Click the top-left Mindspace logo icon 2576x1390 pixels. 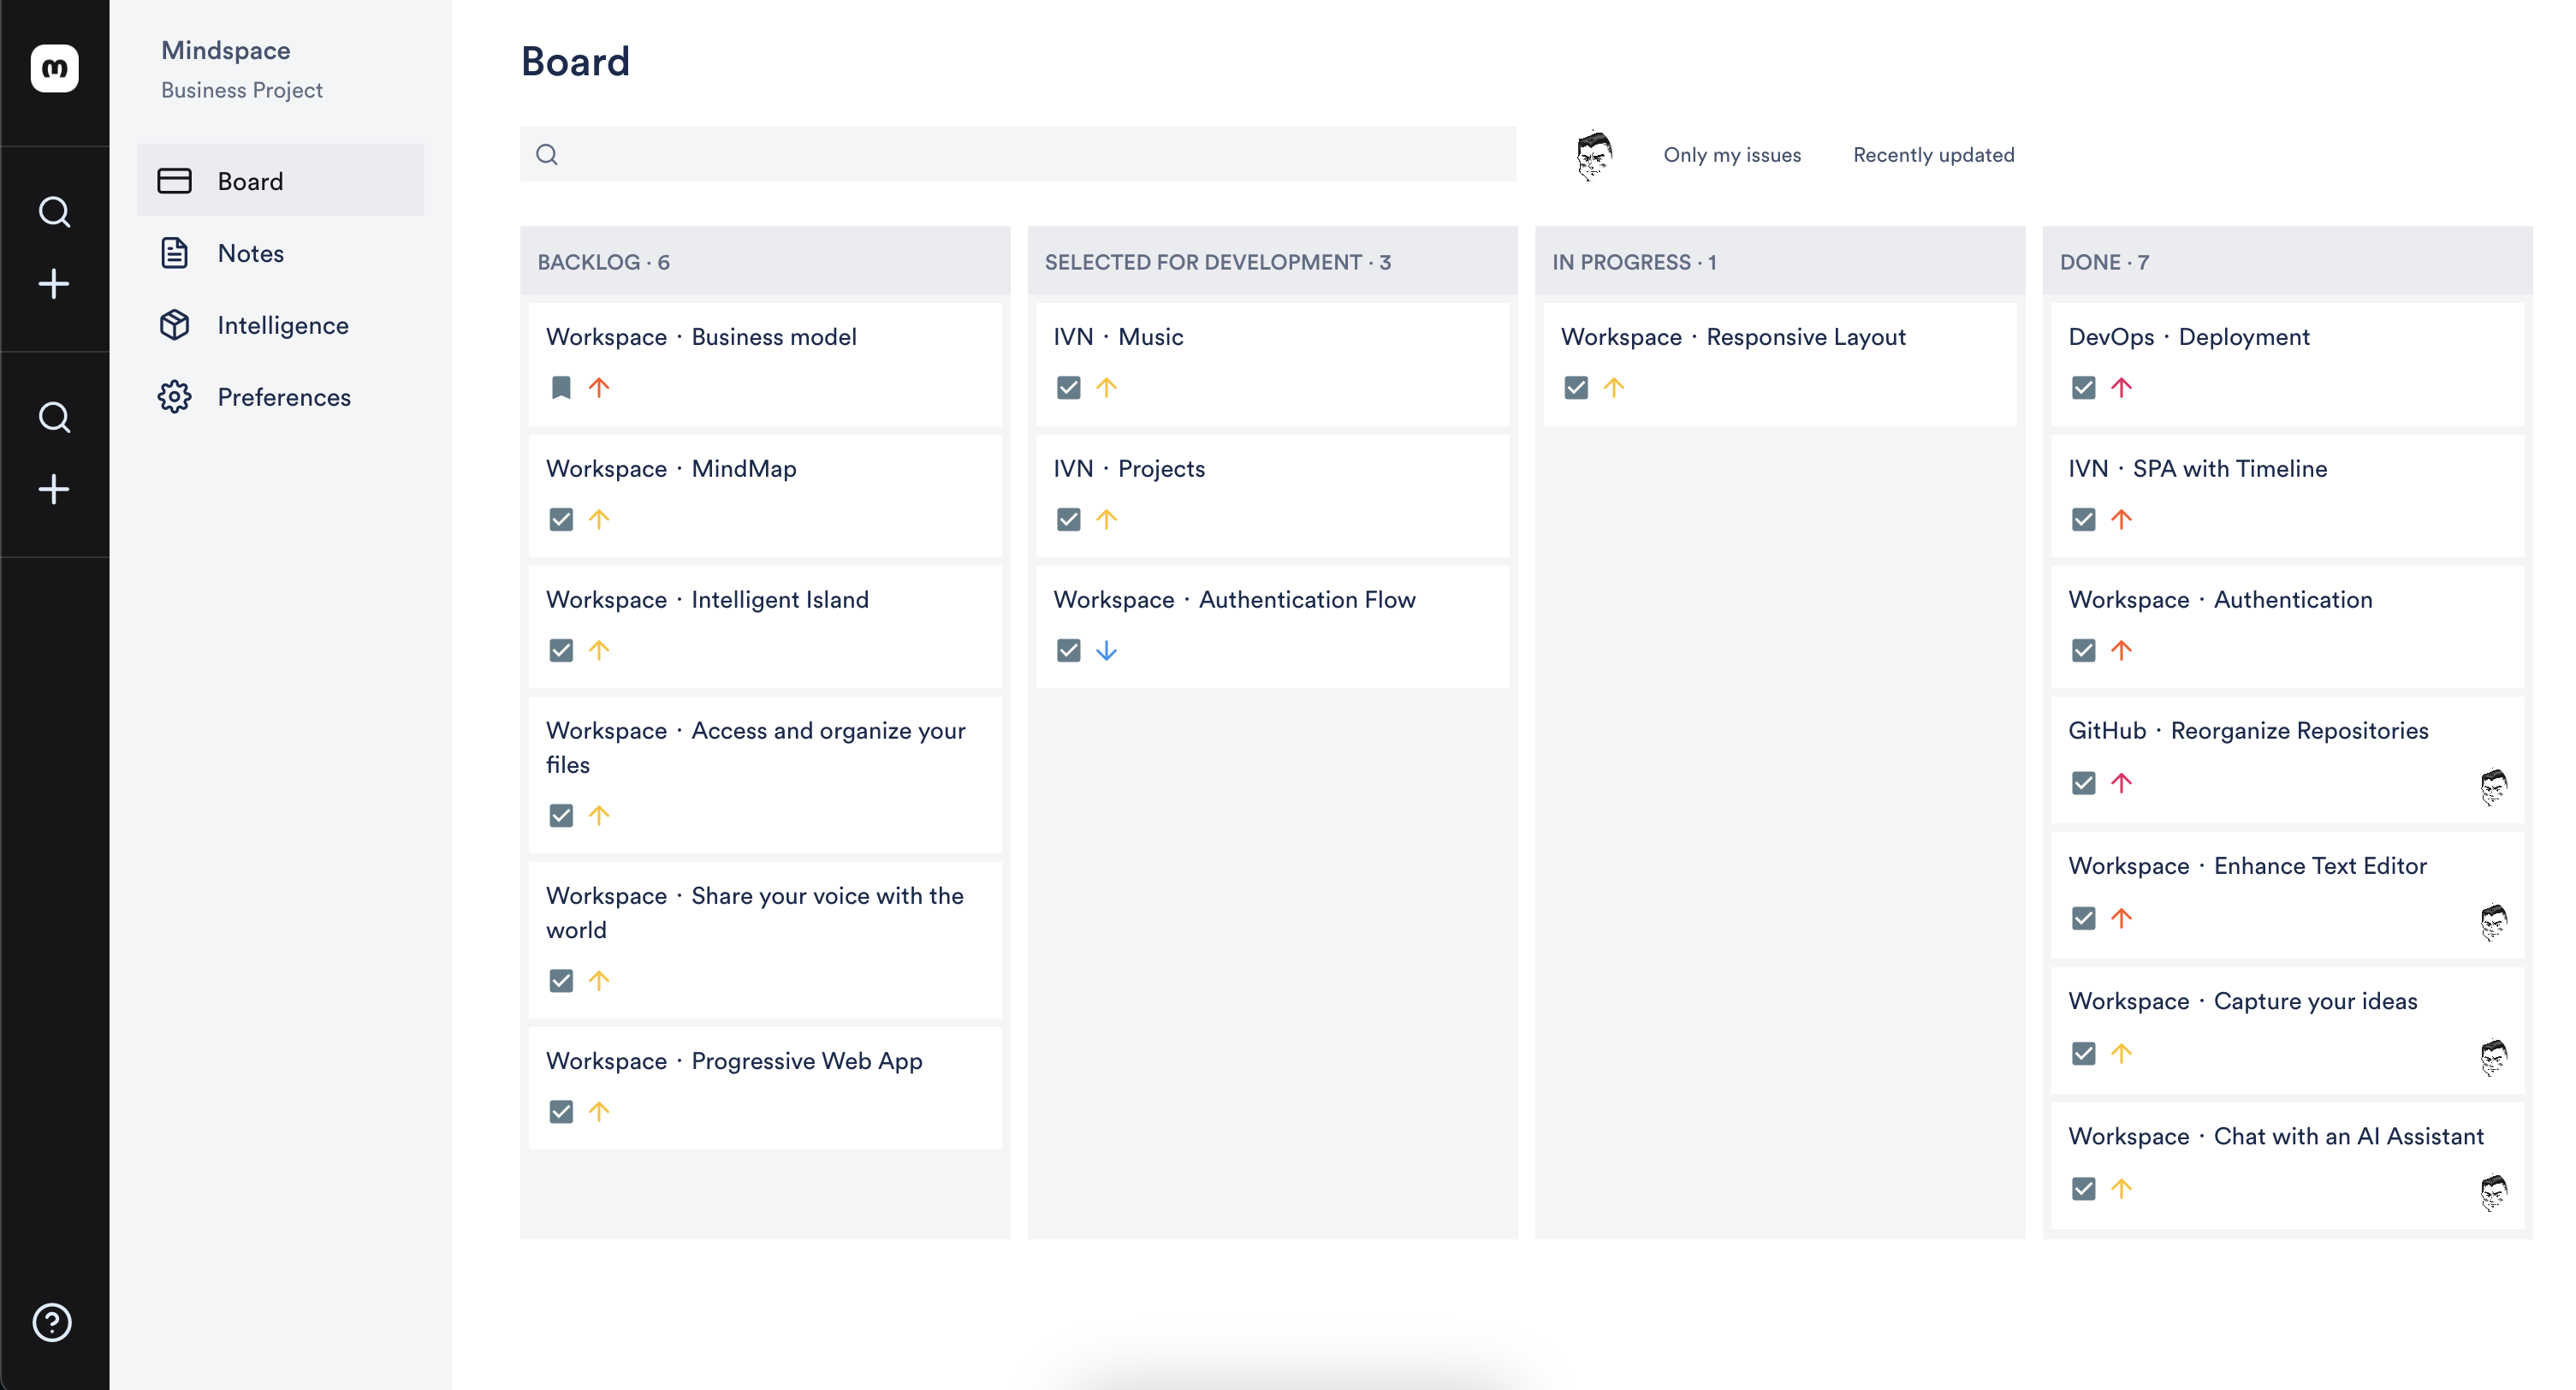pos(55,68)
